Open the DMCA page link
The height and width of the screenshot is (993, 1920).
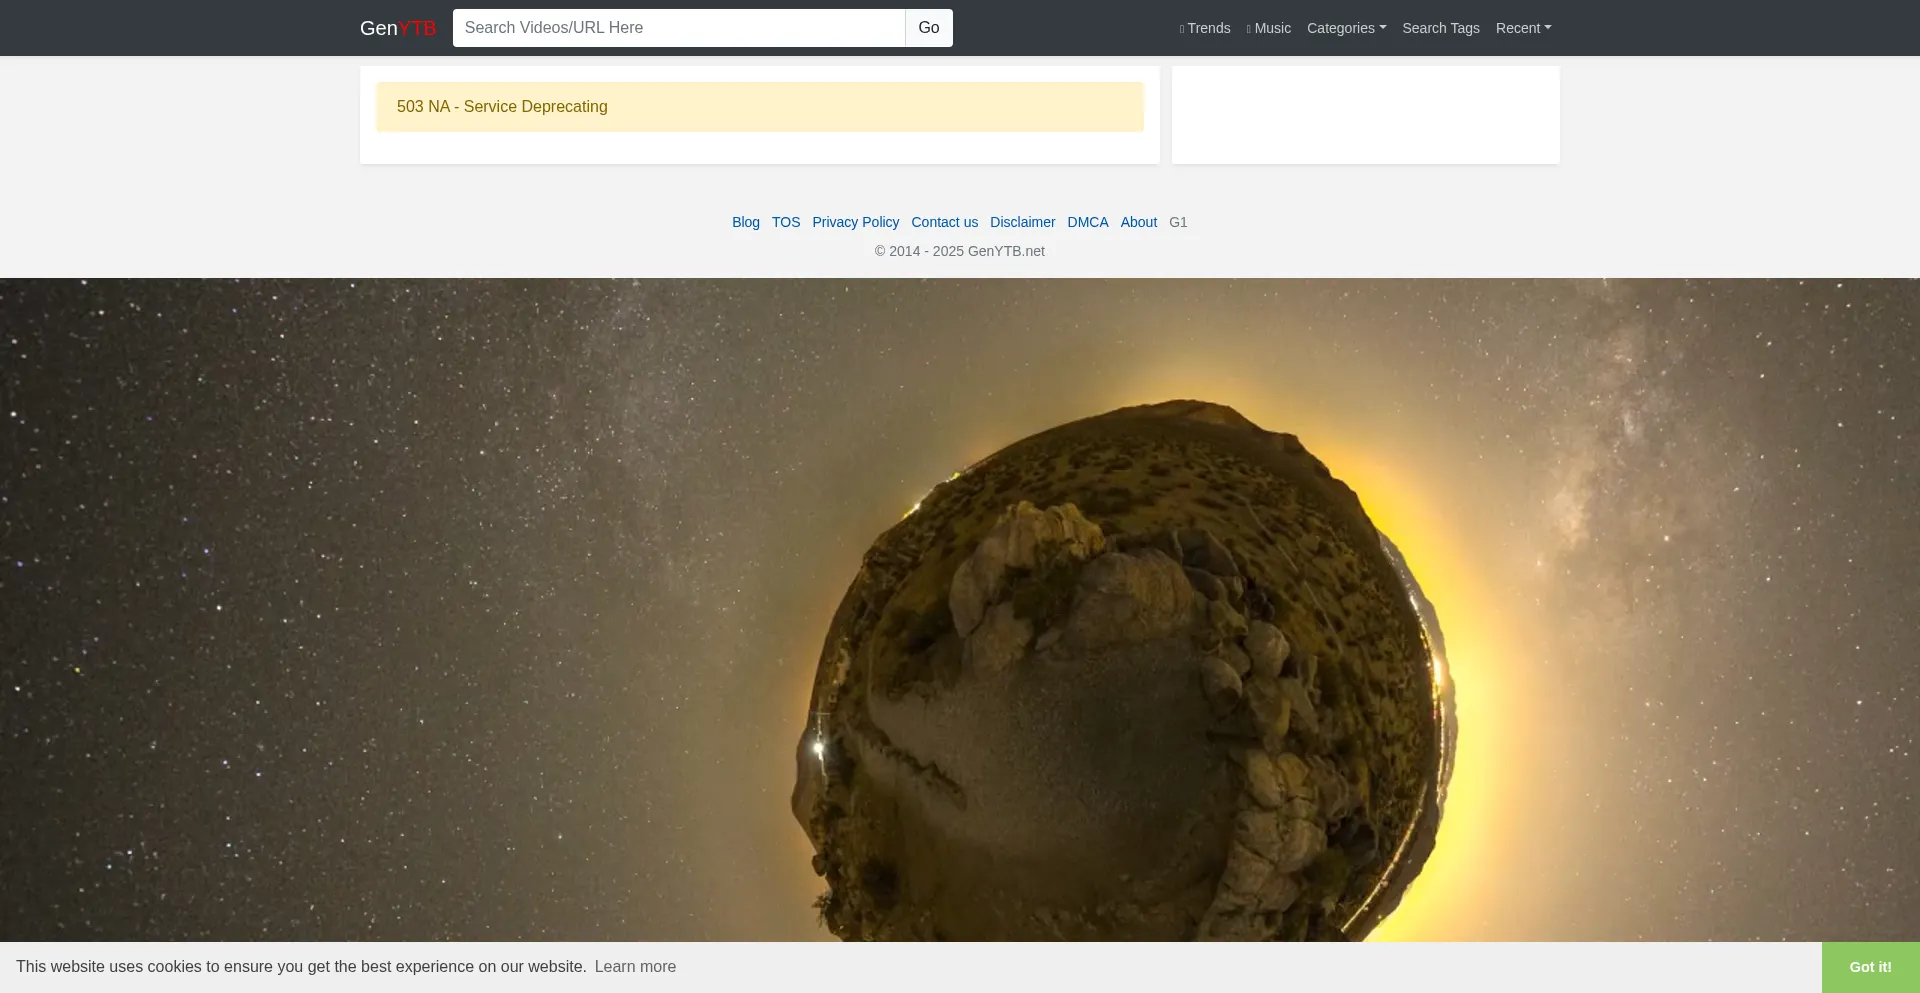click(x=1087, y=222)
